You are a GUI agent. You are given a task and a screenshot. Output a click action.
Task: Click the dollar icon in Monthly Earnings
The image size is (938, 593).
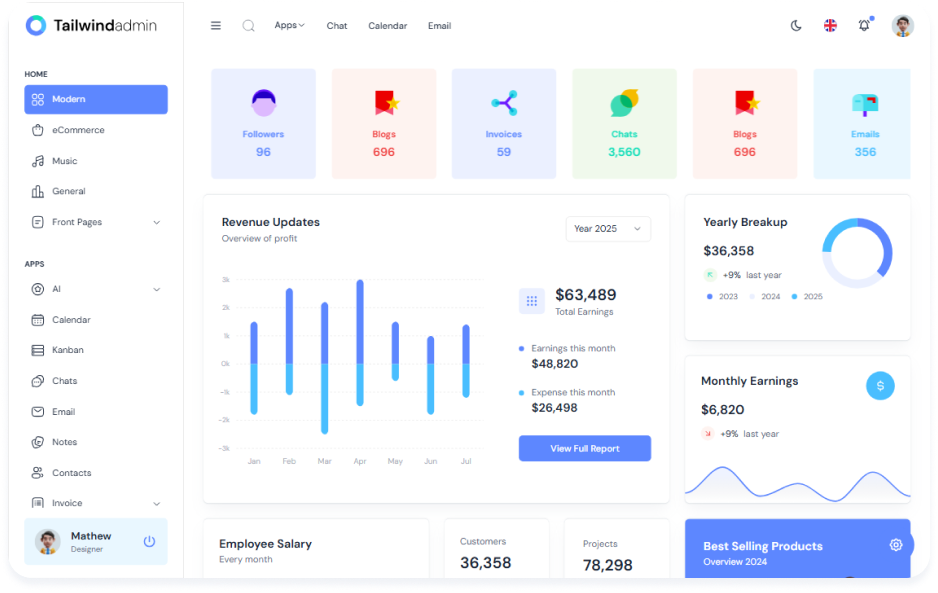[x=880, y=385]
